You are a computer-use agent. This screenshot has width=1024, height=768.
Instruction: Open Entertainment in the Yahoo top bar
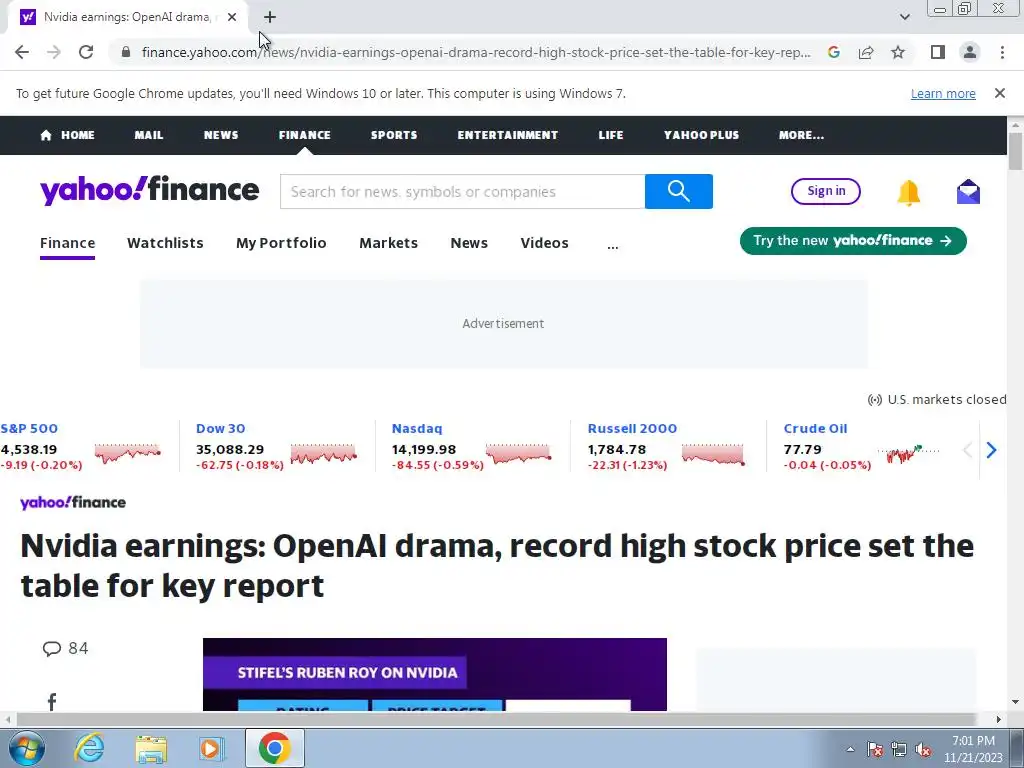coord(507,135)
